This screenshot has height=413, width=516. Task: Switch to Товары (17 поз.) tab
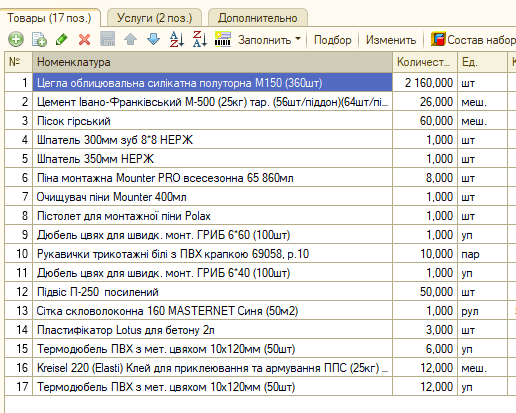[49, 18]
